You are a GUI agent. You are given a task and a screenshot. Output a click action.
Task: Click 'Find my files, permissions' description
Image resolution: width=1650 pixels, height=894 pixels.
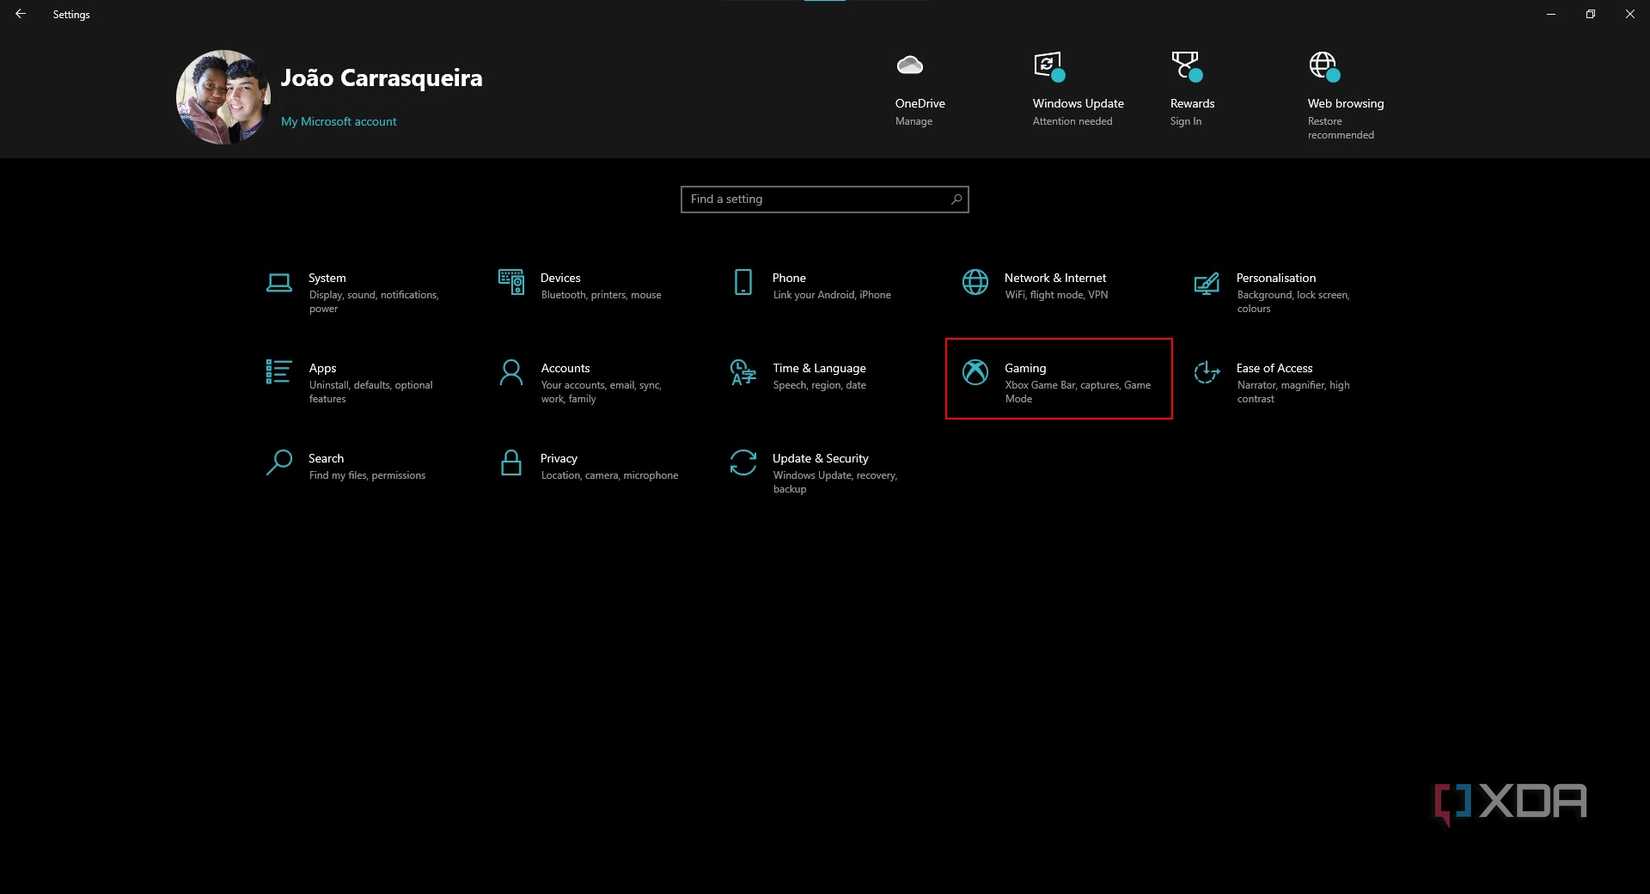(367, 475)
